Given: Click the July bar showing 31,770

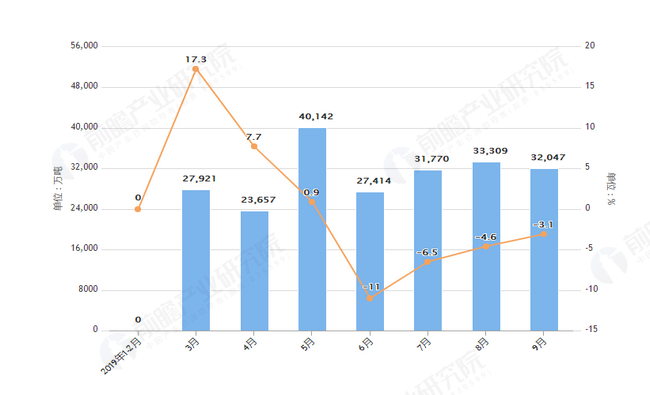Looking at the screenshot, I should point(428,251).
